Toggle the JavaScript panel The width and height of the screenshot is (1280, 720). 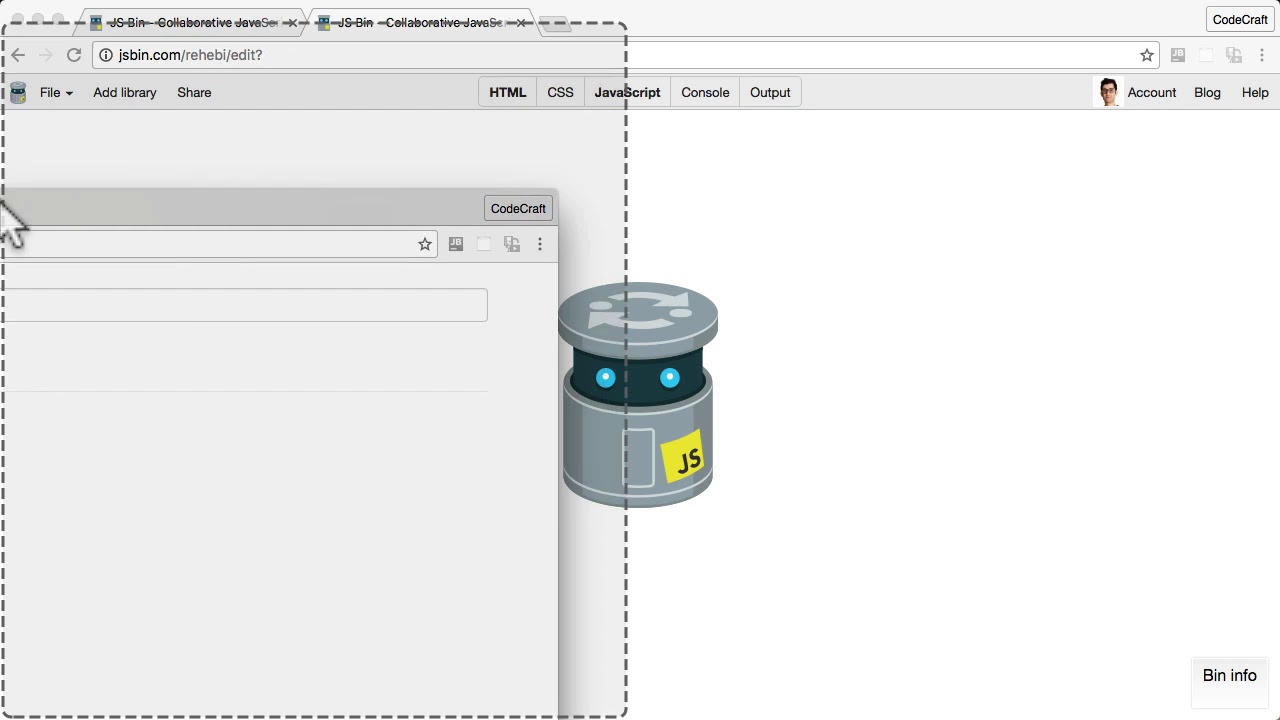[x=627, y=92]
